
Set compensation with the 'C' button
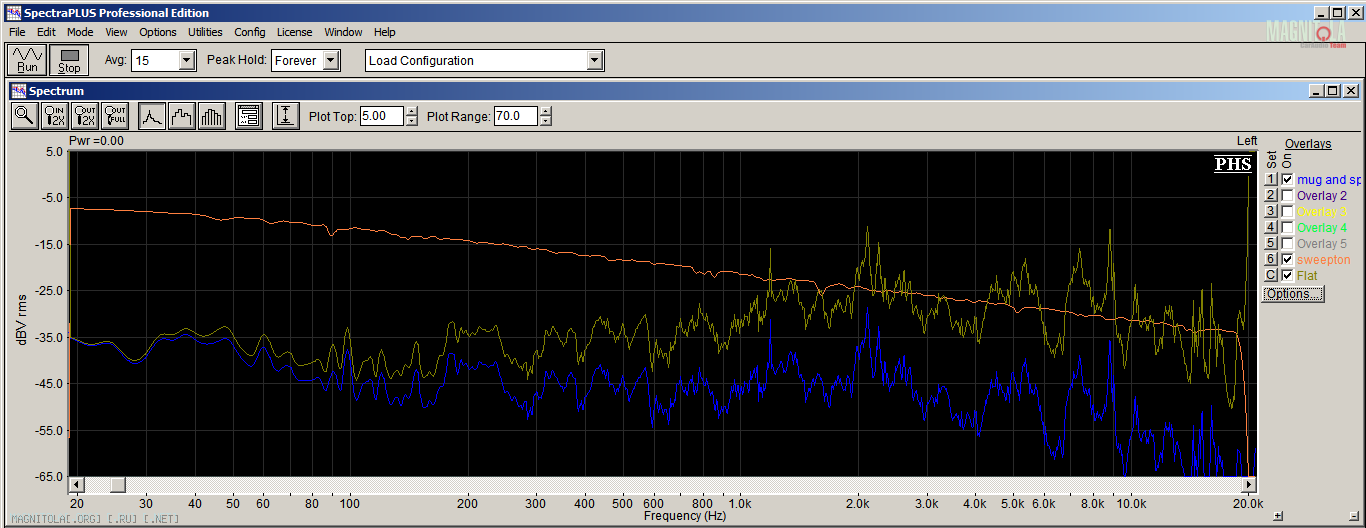click(x=1270, y=275)
